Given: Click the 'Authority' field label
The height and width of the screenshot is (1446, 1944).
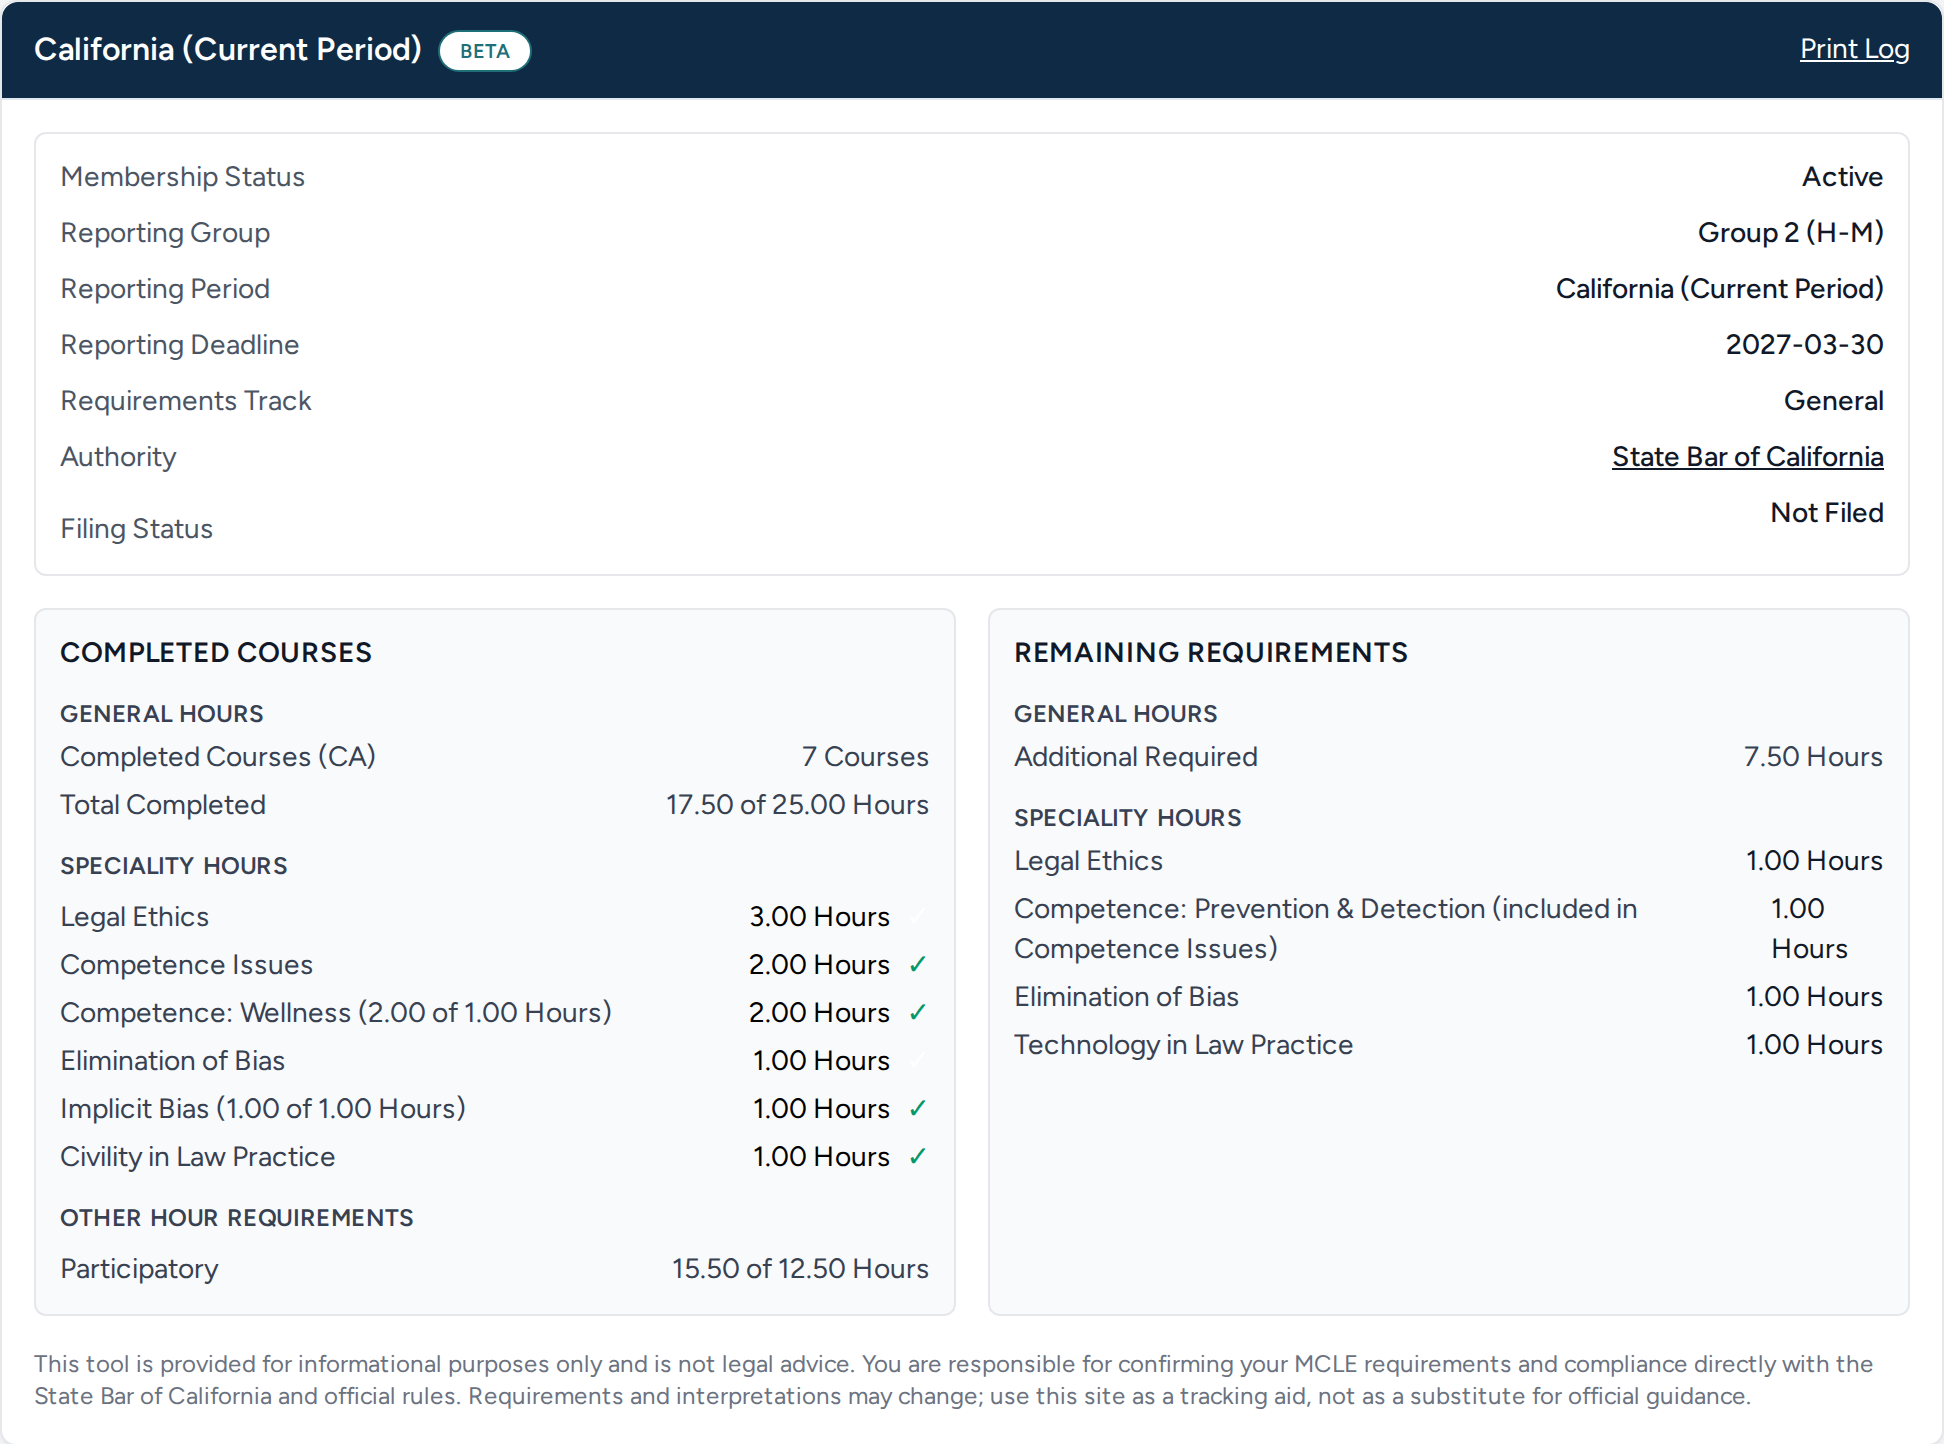Looking at the screenshot, I should point(118,457).
